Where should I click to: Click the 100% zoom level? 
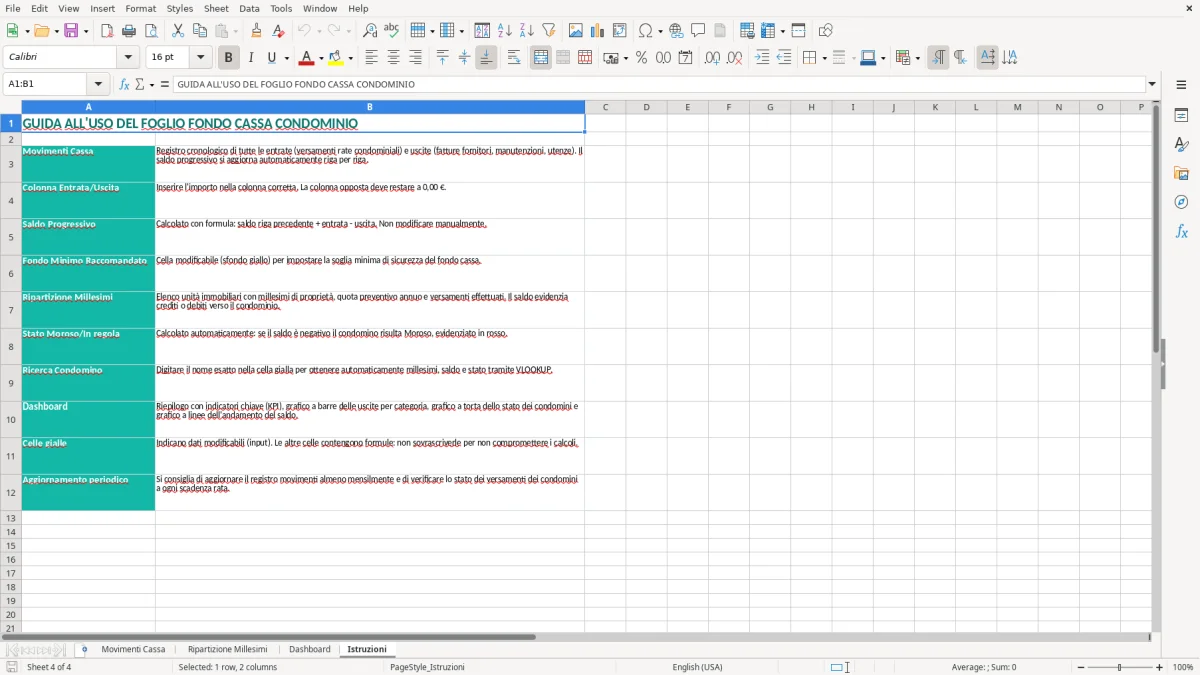(1182, 667)
